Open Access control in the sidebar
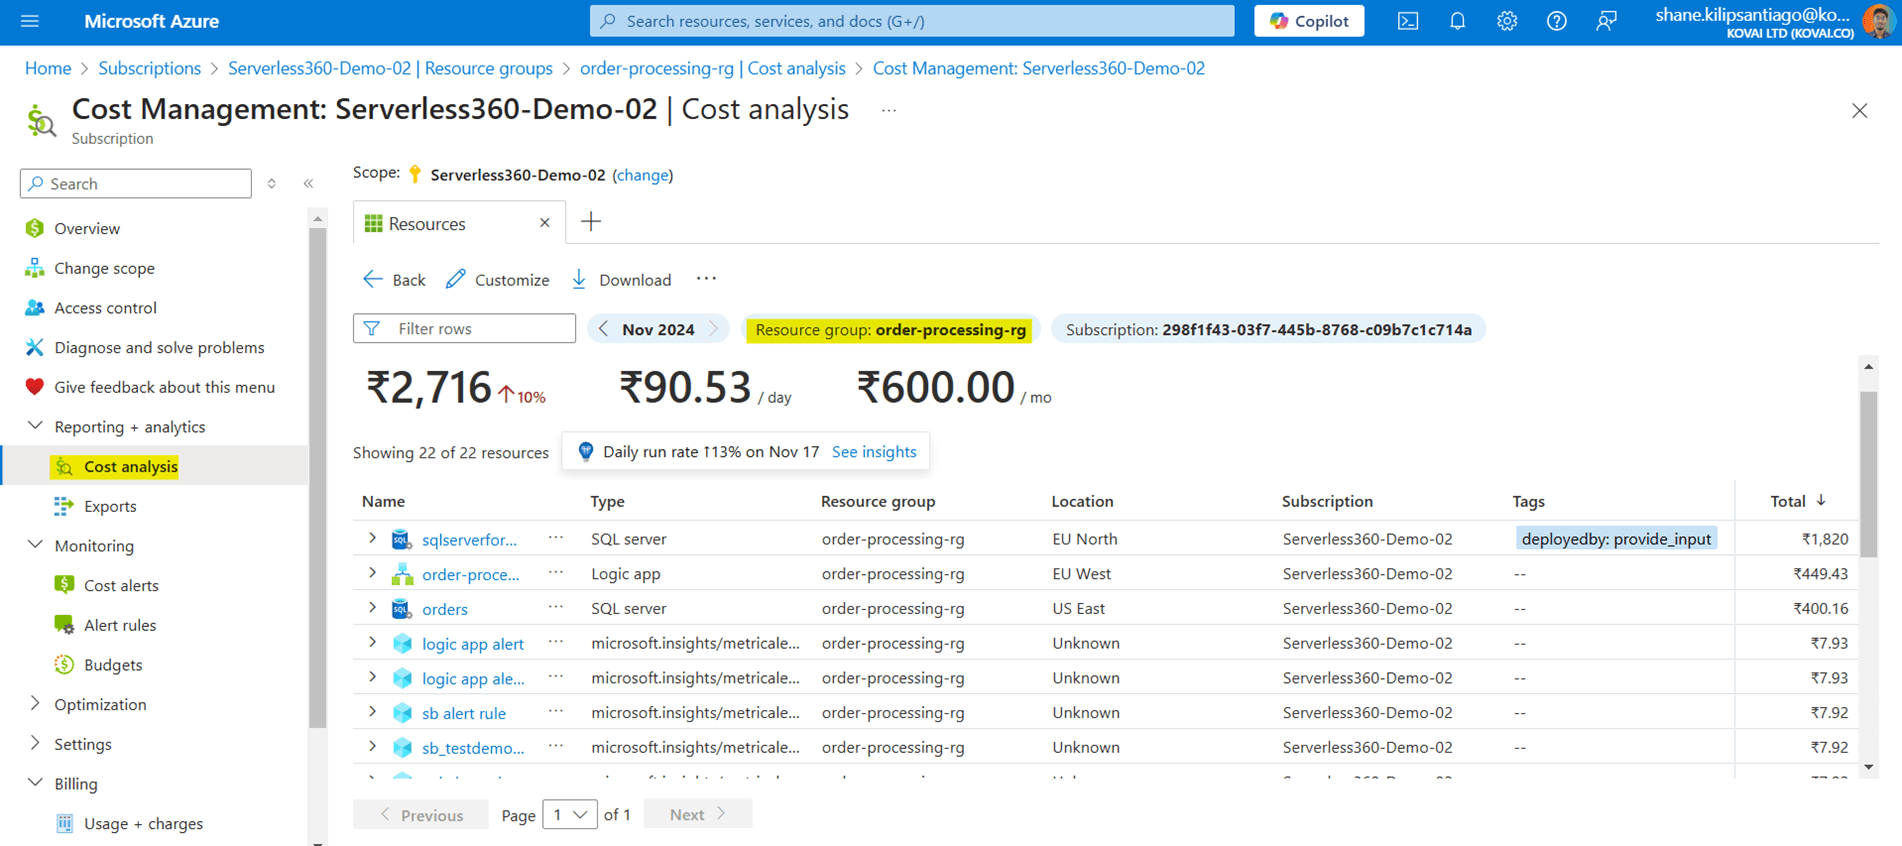 point(105,308)
